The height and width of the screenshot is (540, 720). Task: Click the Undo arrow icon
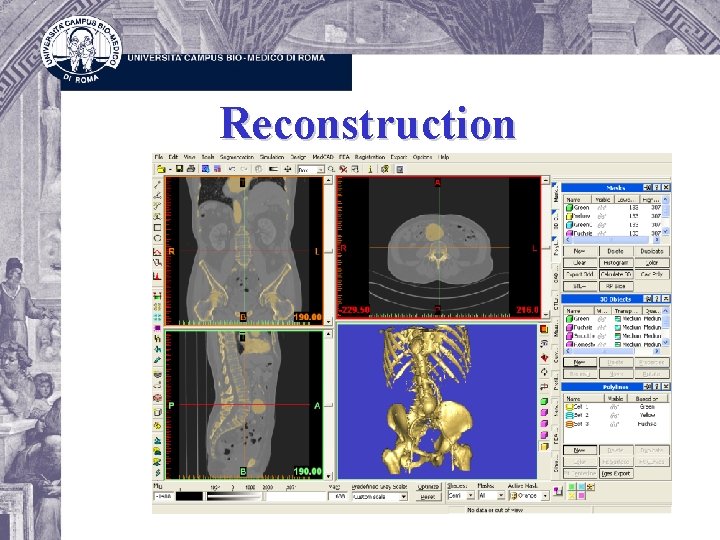pyautogui.click(x=232, y=169)
